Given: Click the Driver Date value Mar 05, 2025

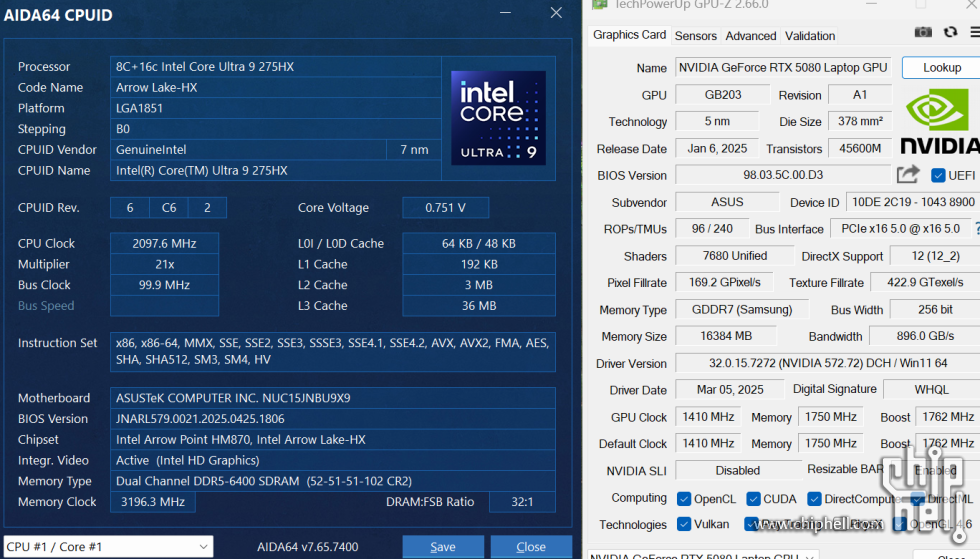Looking at the screenshot, I should click(730, 390).
